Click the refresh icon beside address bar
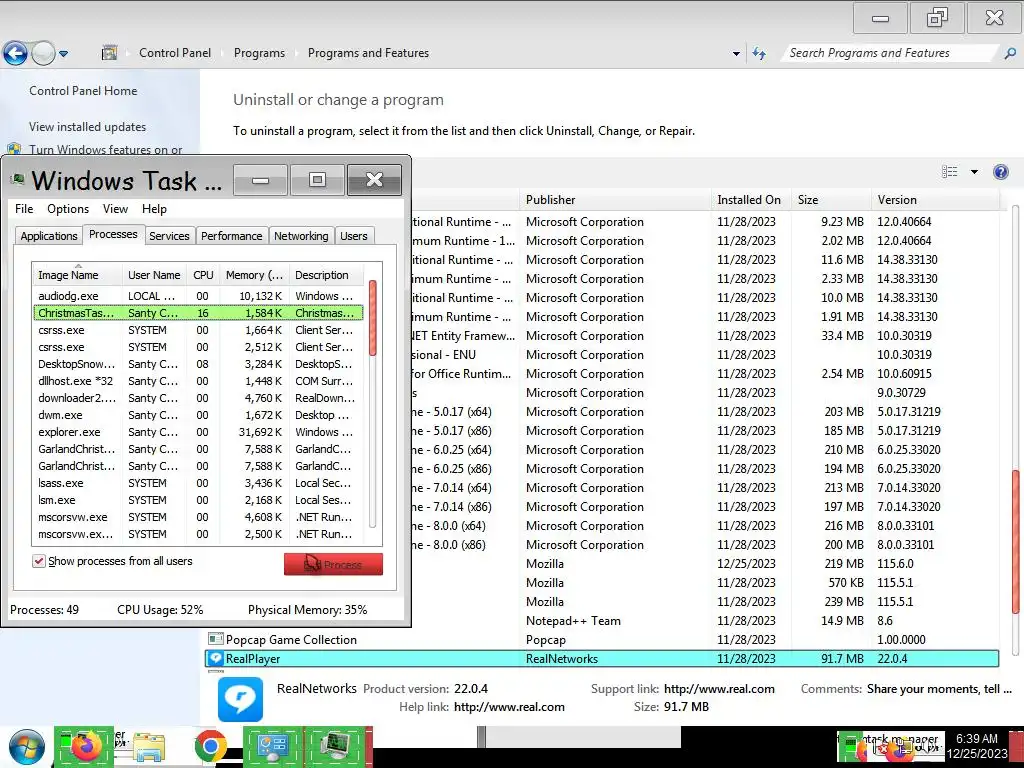Screen dimensions: 1024x768 759,54
